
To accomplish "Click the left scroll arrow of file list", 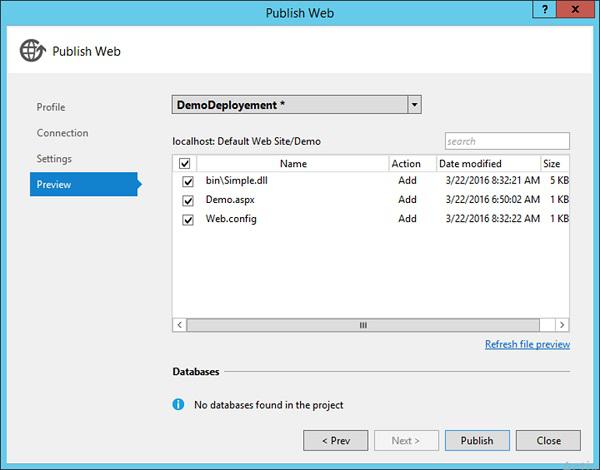I will pos(179,325).
